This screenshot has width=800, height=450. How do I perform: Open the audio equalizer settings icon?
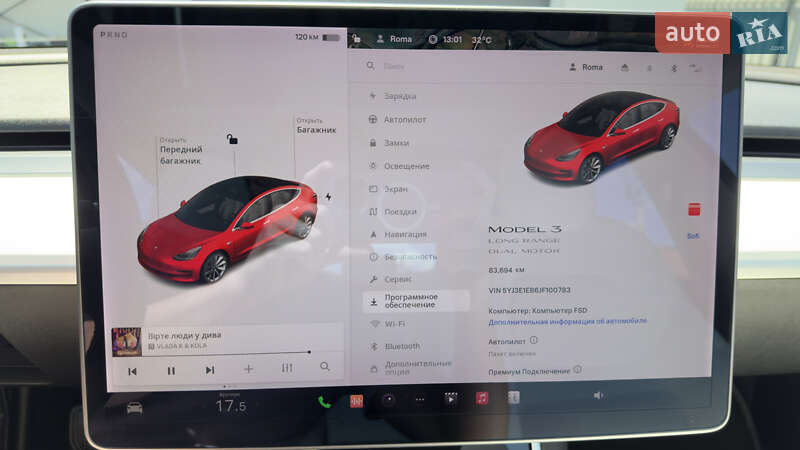(287, 367)
